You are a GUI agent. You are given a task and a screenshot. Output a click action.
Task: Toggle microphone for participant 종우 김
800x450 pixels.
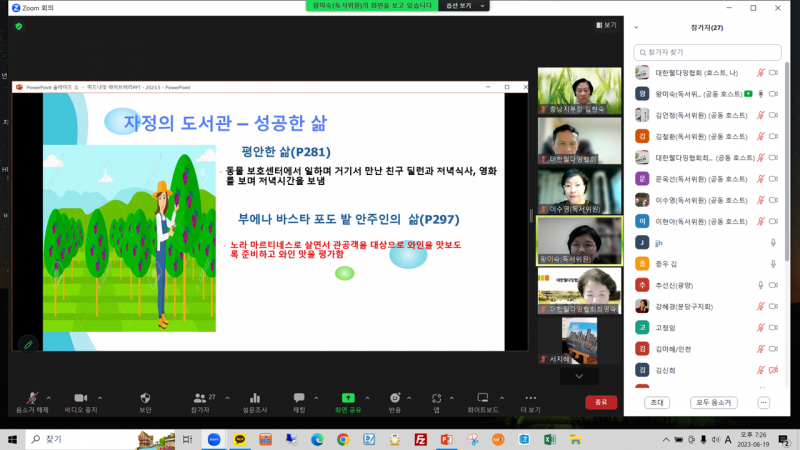pos(773,263)
